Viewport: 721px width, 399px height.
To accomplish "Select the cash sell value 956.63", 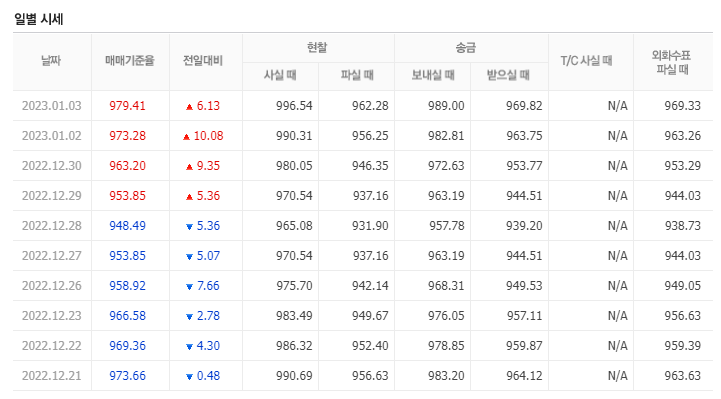I will pyautogui.click(x=370, y=376).
